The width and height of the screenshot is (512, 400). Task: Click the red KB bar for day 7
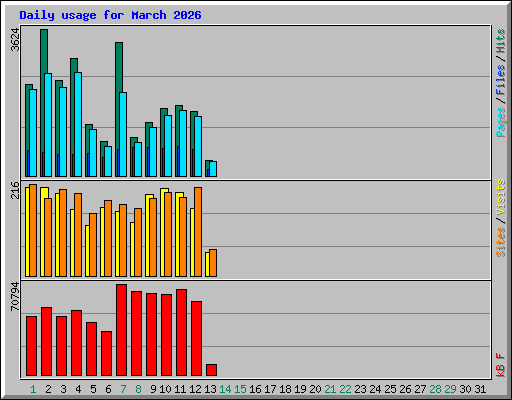121,330
